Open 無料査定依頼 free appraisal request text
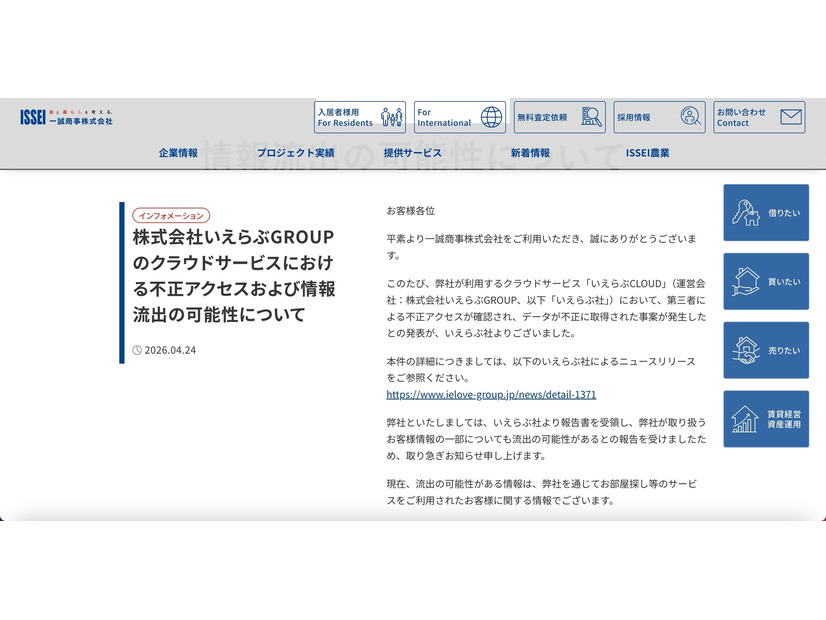 point(542,117)
